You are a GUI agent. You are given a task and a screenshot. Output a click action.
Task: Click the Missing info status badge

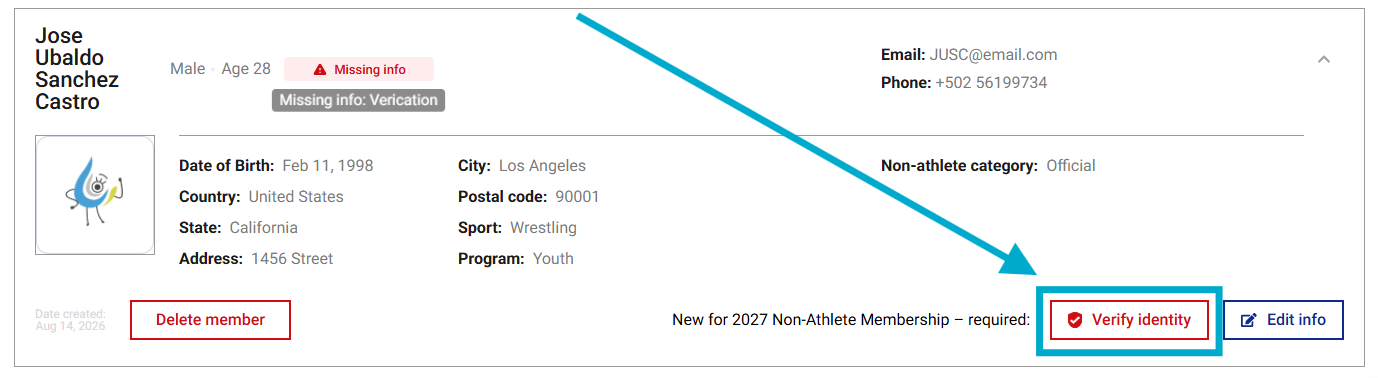[x=359, y=69]
